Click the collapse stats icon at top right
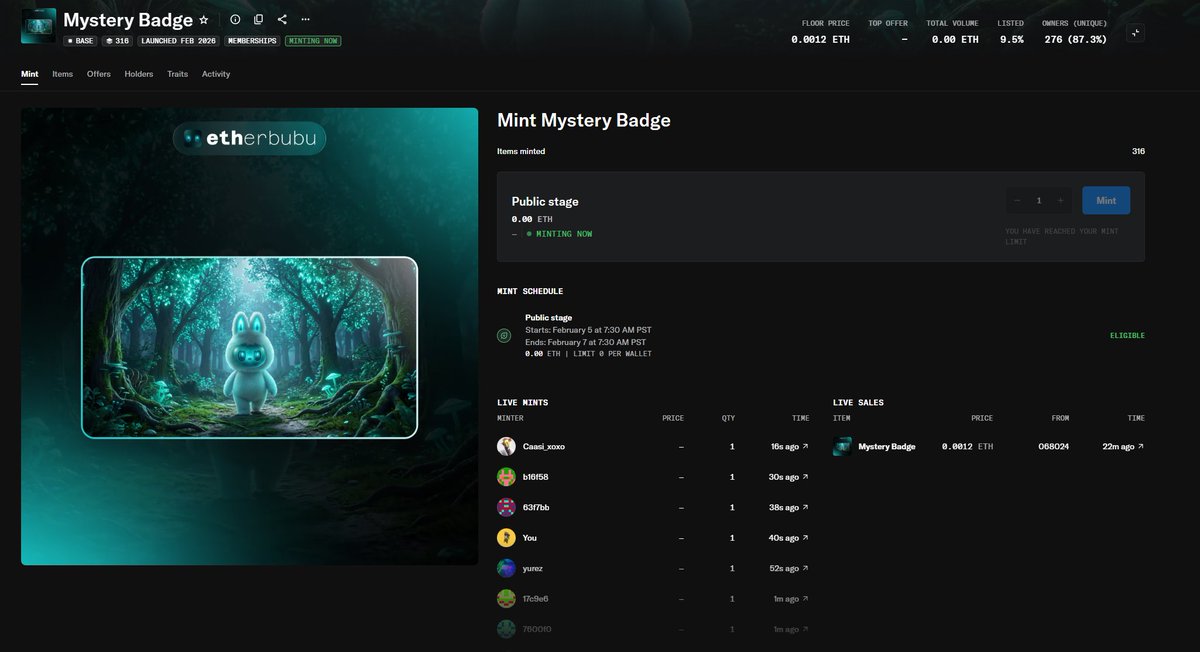The height and width of the screenshot is (652, 1200). tap(1135, 33)
